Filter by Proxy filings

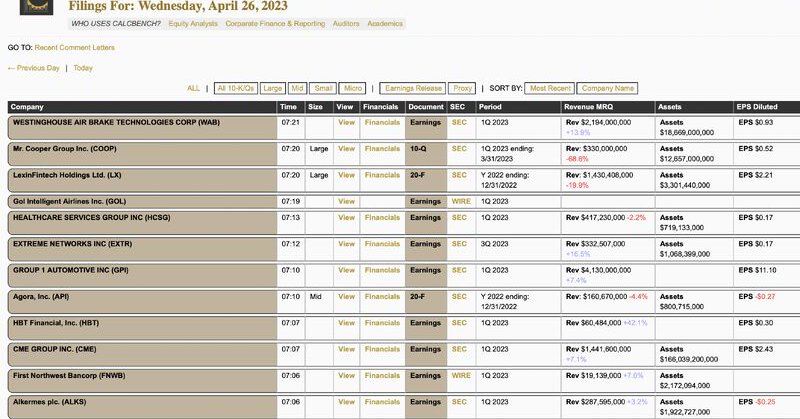[462, 88]
